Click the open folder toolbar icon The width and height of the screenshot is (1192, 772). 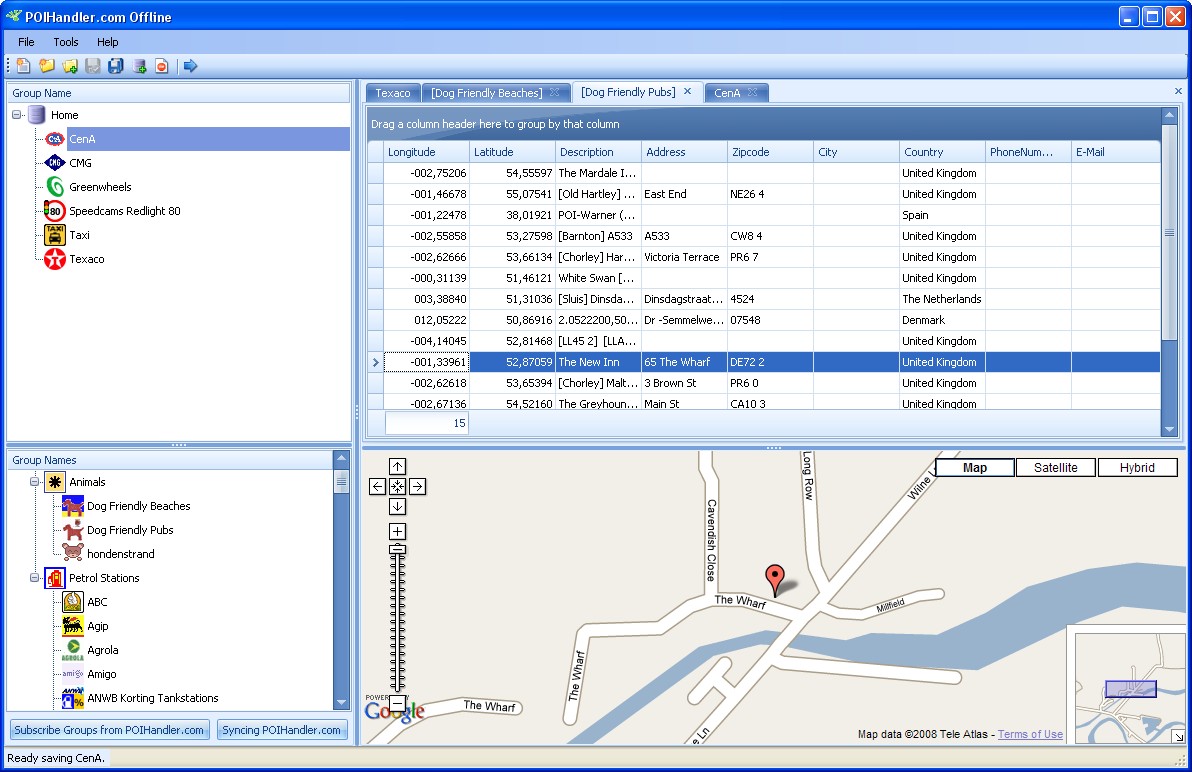pyautogui.click(x=47, y=66)
